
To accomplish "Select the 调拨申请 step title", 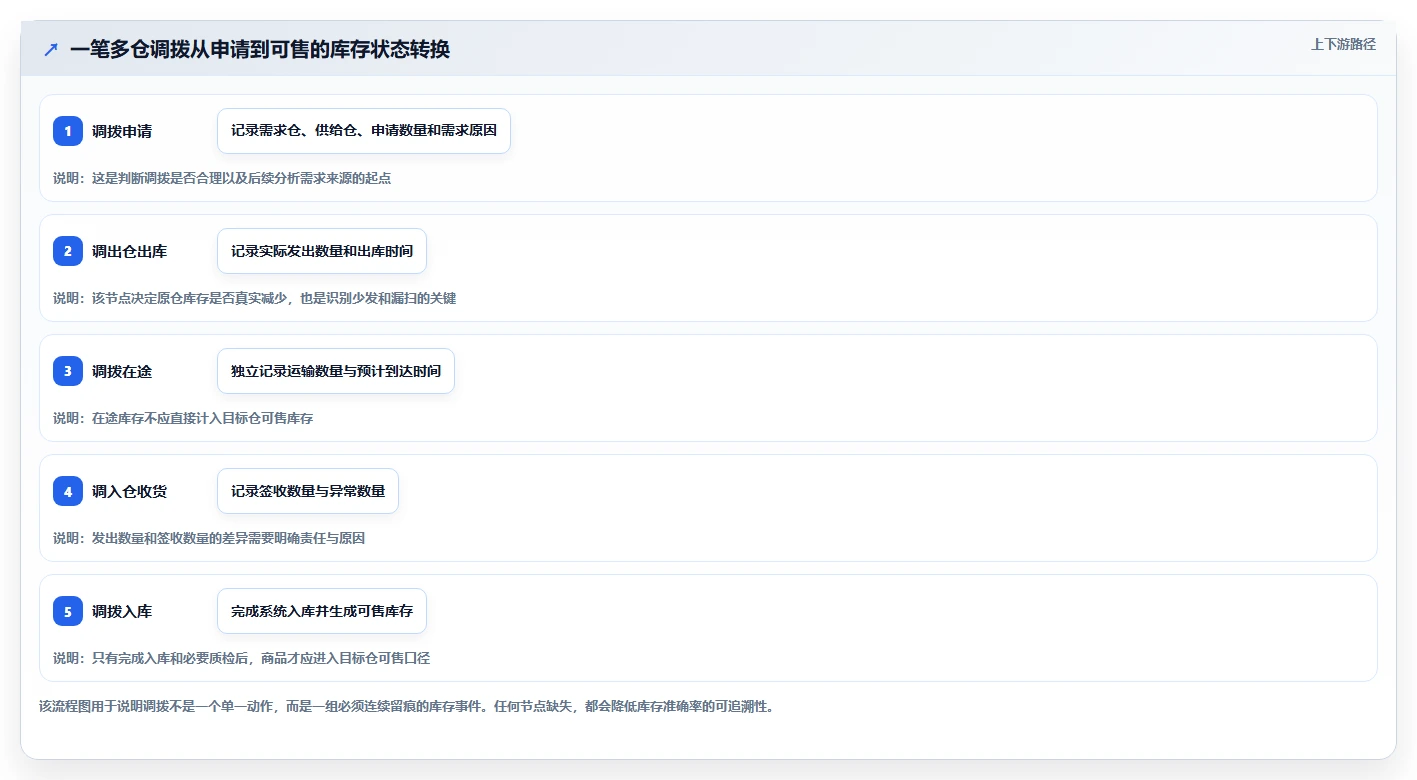I will point(122,131).
